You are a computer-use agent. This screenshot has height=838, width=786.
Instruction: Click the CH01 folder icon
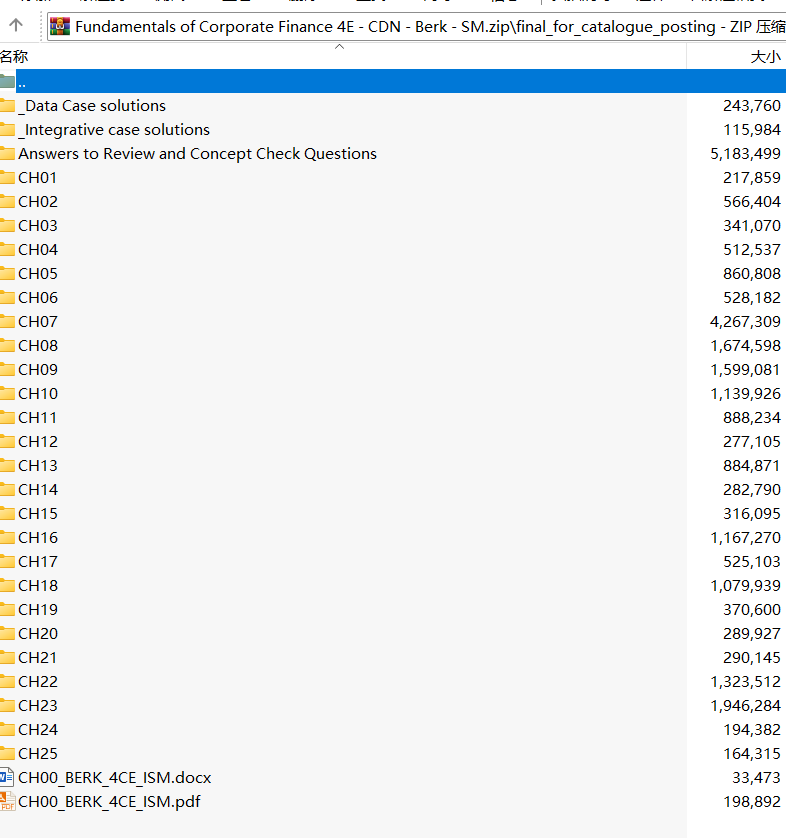[x=7, y=177]
